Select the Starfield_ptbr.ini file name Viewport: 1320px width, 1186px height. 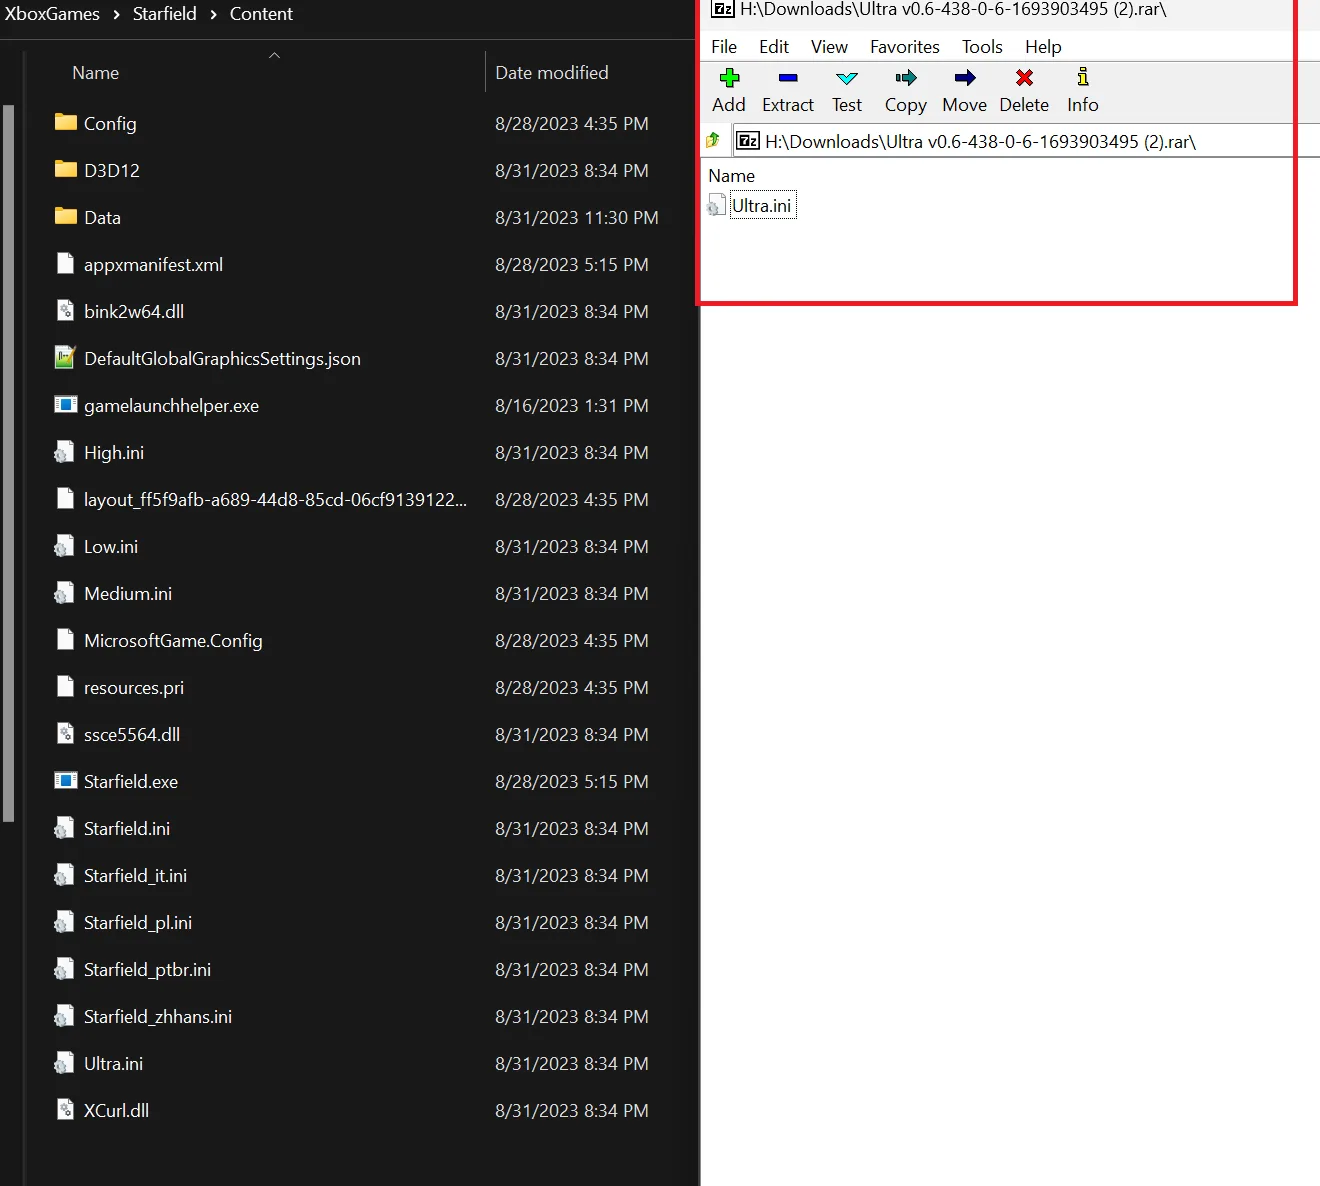pos(147,969)
